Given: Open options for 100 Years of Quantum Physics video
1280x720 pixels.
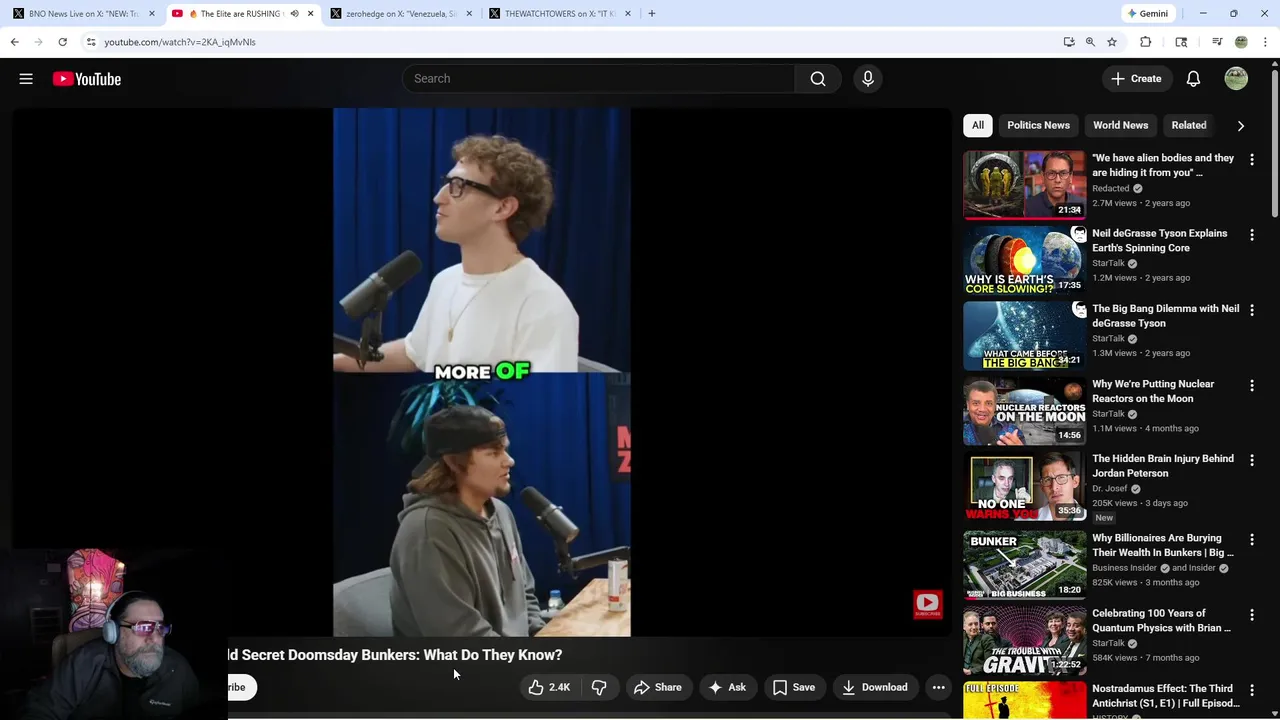Looking at the screenshot, I should coord(1251,615).
